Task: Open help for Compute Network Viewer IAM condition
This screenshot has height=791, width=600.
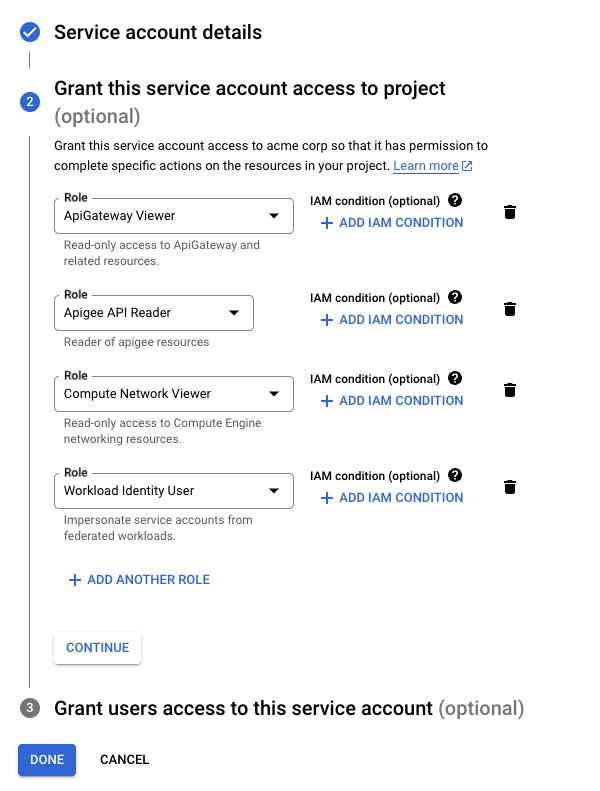Action: [x=455, y=379]
